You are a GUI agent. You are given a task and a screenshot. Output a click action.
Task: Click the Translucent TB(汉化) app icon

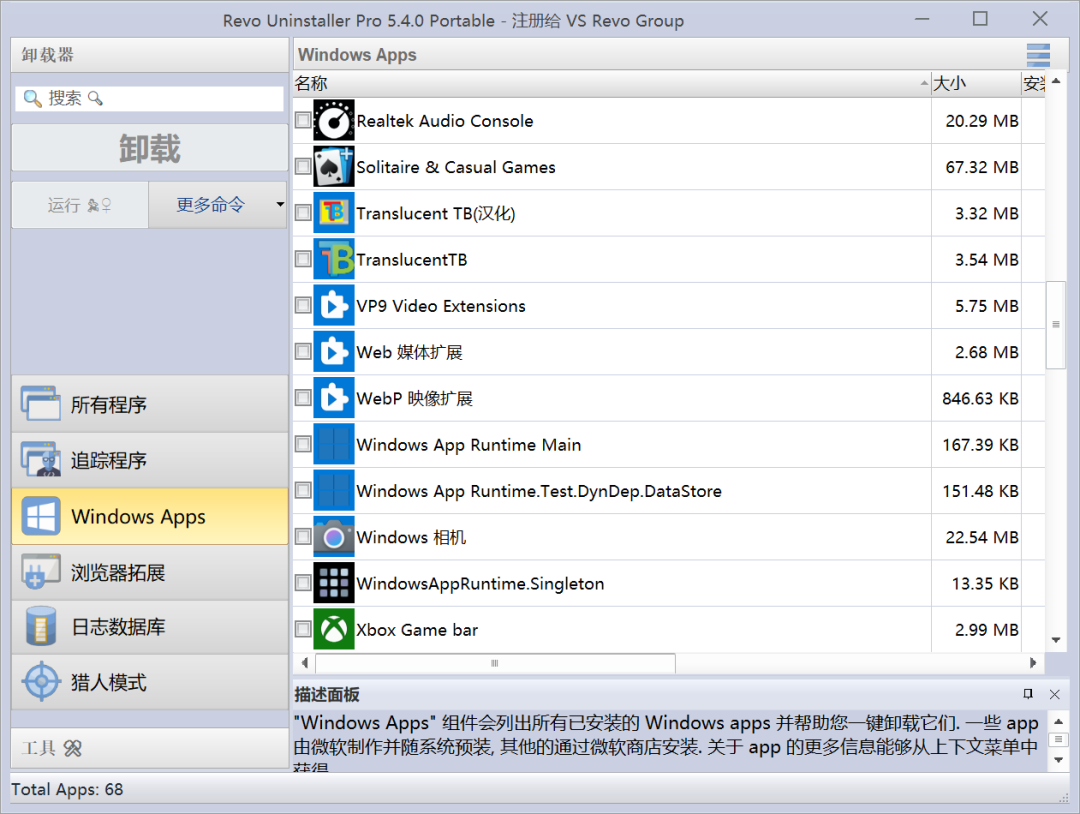(x=334, y=213)
